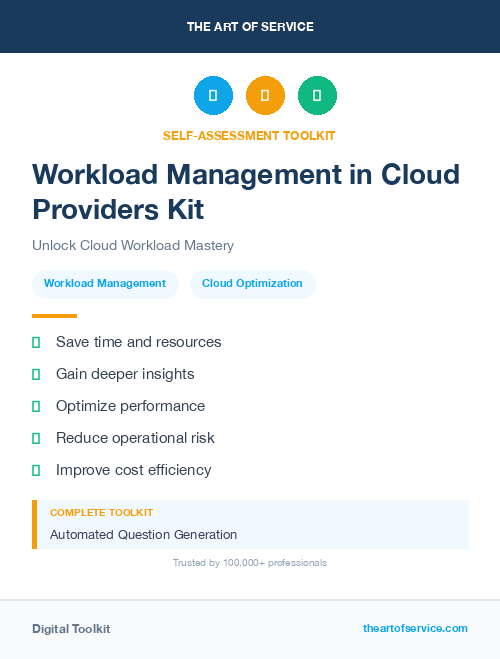500x659 pixels.
Task: Click the bullet icon beside Reduce operational risk
Action: pyautogui.click(x=36, y=438)
